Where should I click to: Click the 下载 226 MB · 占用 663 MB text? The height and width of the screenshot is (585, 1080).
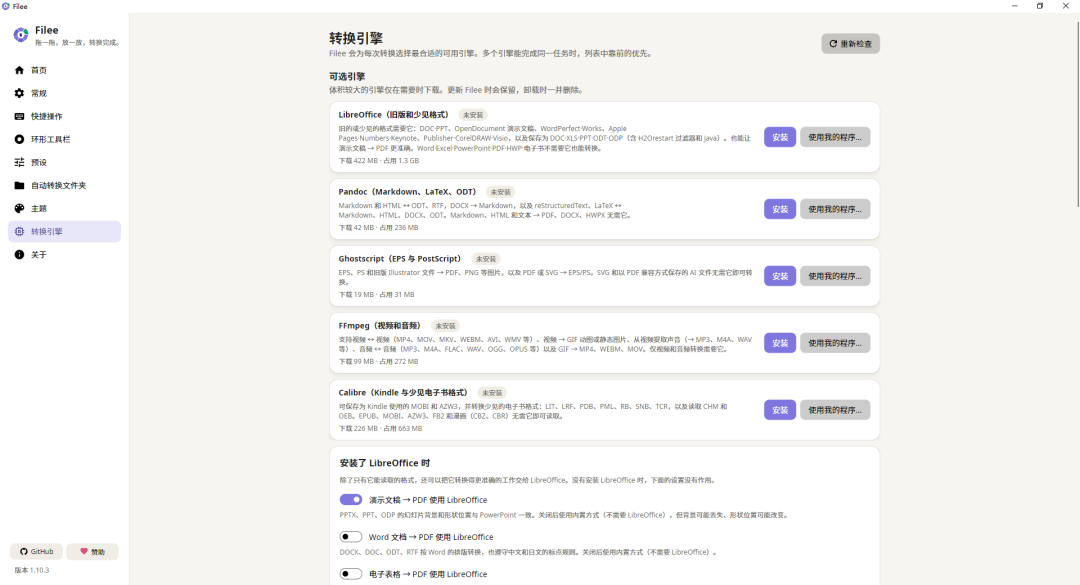pos(380,428)
